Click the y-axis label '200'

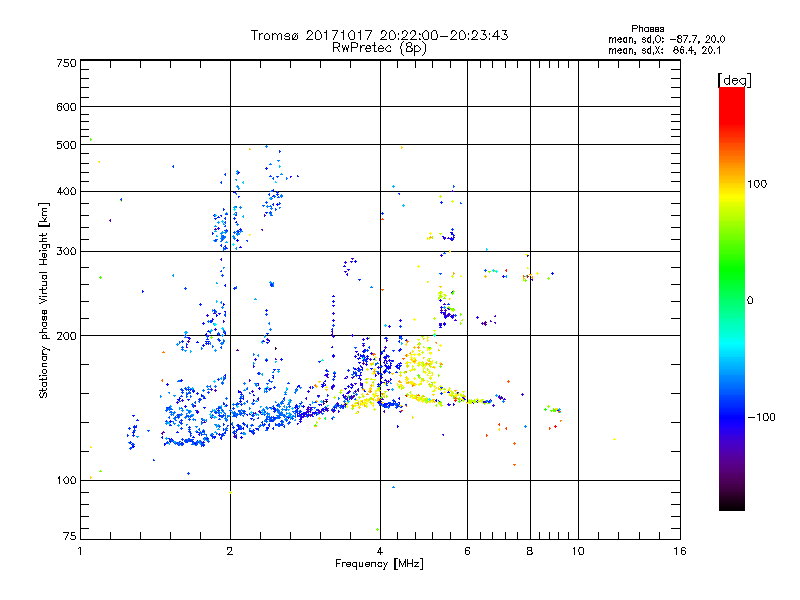click(66, 336)
